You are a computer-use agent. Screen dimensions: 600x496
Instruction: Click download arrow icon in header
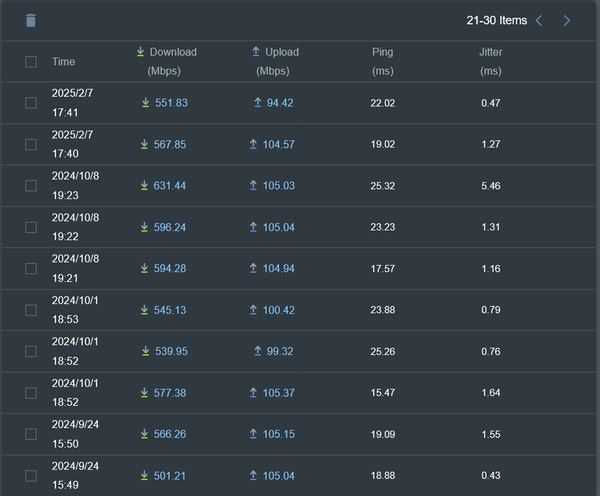(140, 52)
